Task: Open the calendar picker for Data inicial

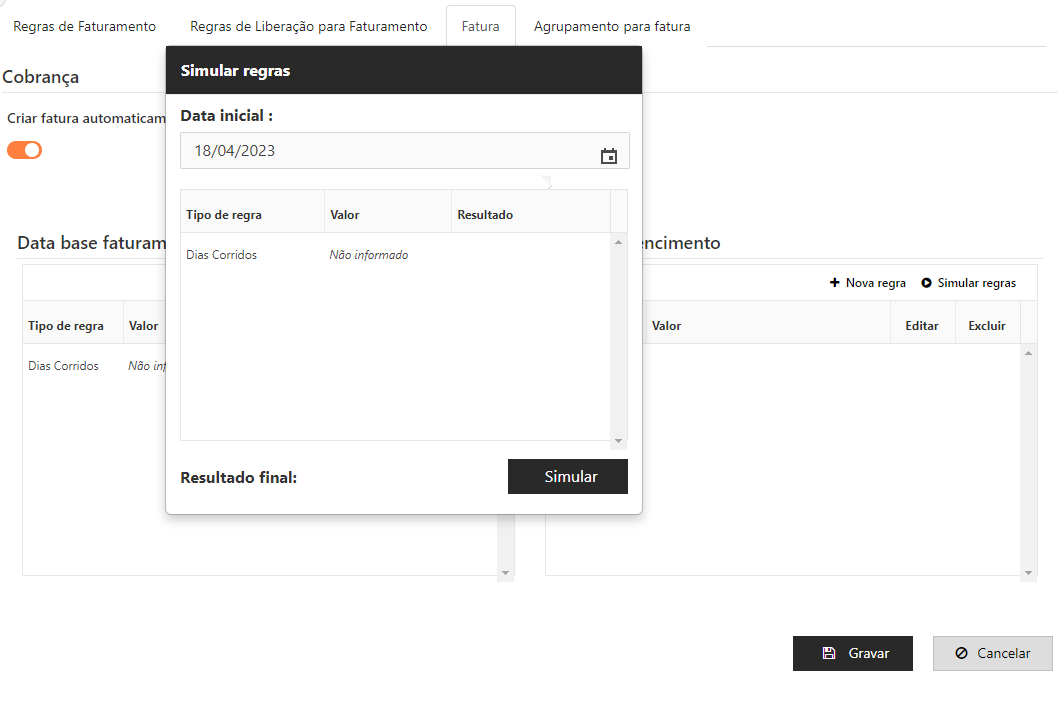Action: [608, 156]
